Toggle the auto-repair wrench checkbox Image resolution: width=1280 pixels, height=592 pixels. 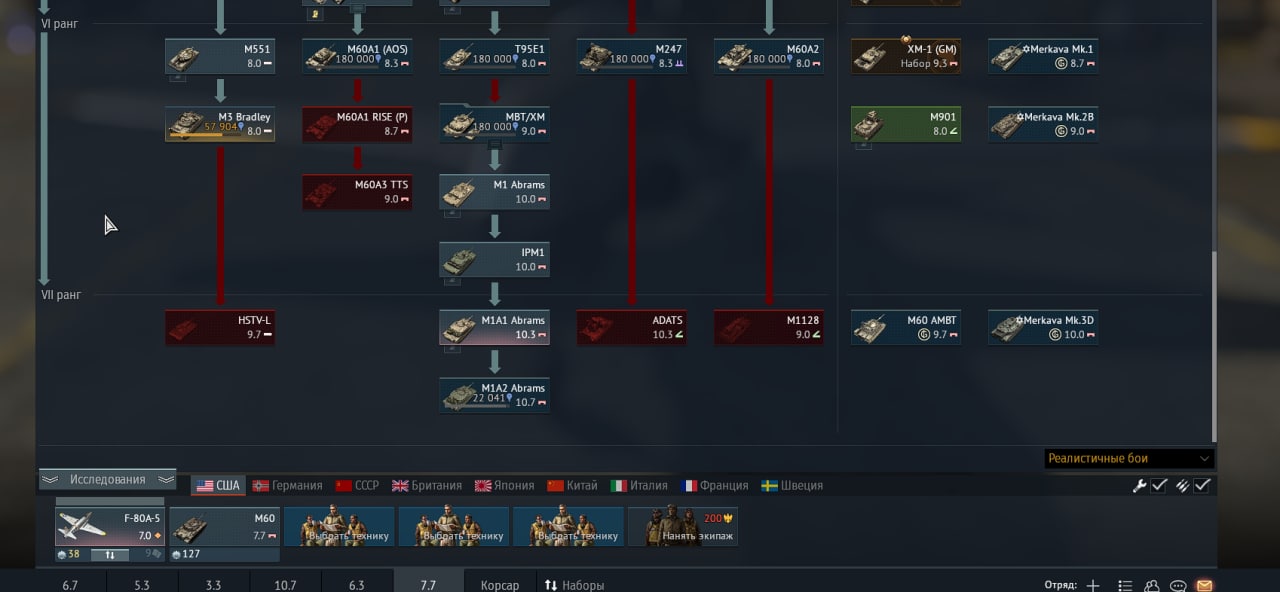pos(1159,485)
